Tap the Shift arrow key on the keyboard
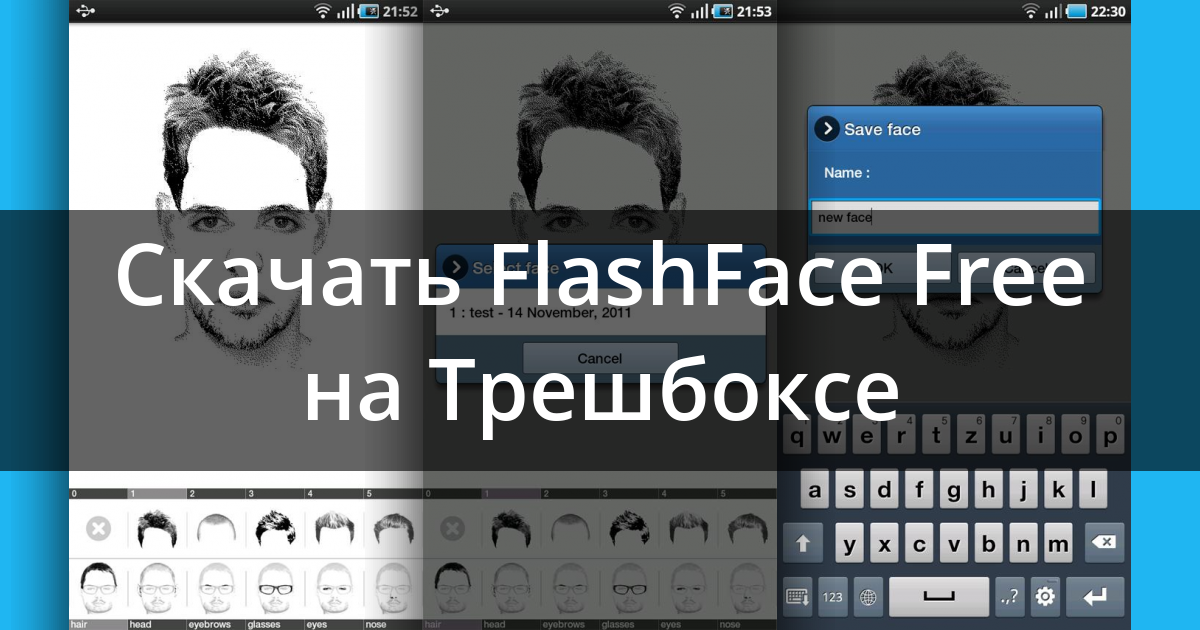The image size is (1200, 630). pos(803,544)
